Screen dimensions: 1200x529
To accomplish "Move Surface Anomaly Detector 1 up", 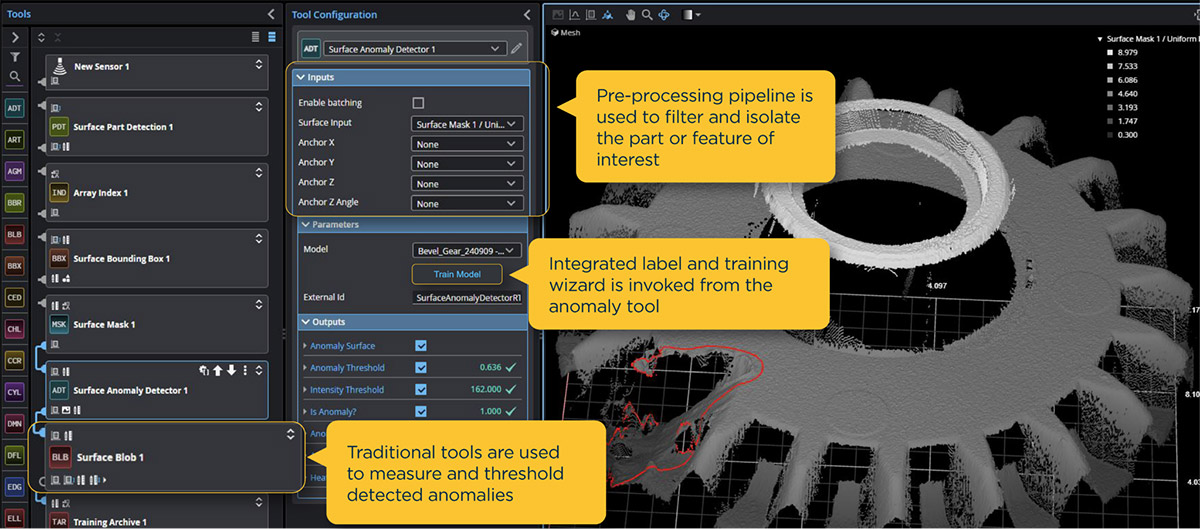I will point(217,370).
